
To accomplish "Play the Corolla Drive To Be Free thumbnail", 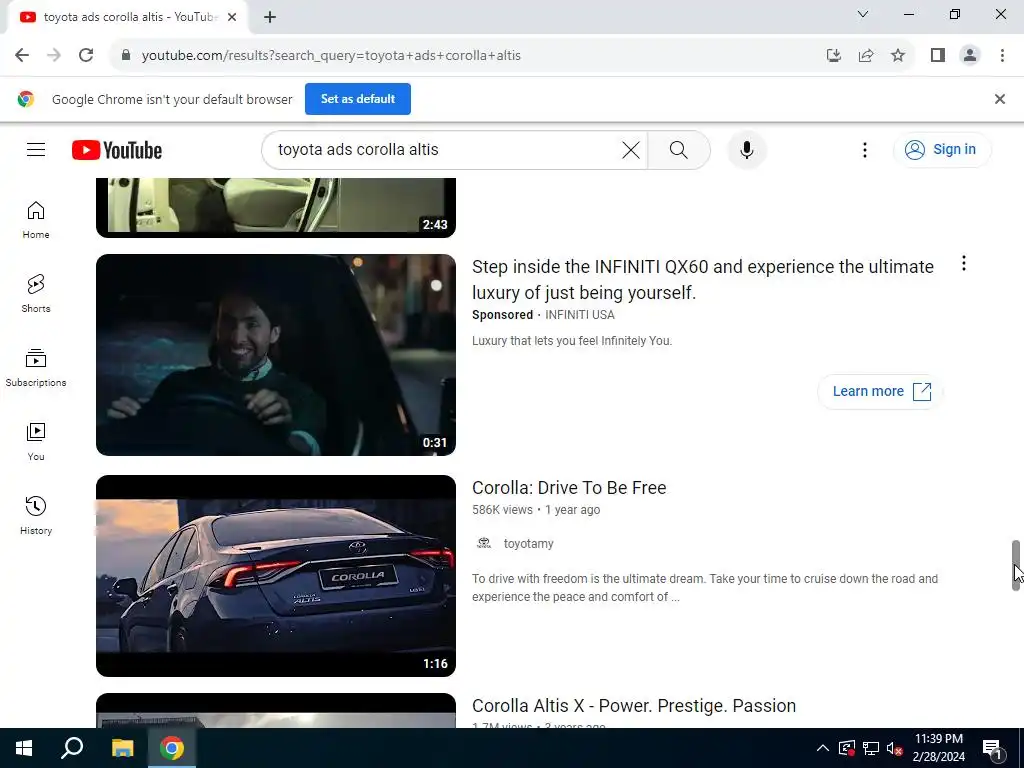I will point(276,575).
